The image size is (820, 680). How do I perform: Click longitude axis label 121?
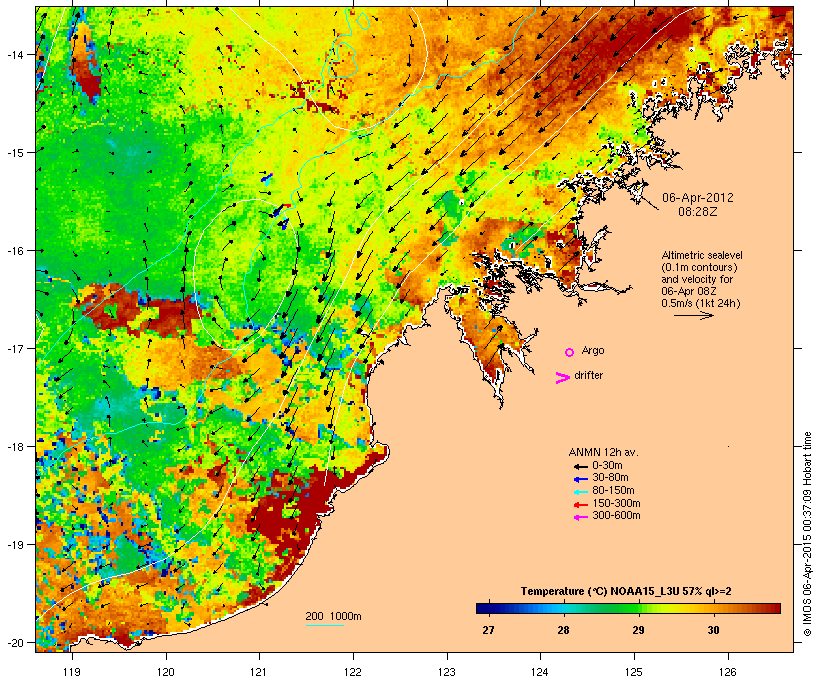(259, 672)
